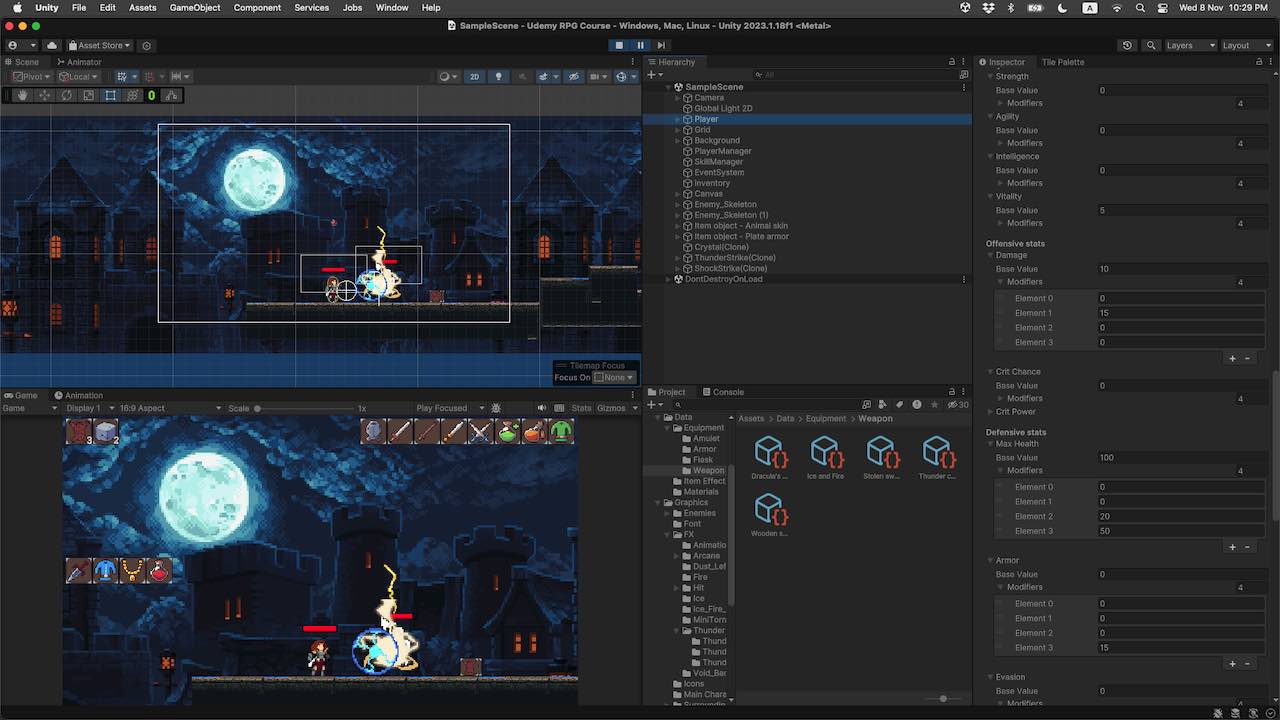The width and height of the screenshot is (1280, 720).
Task: Open the Play Focused dropdown
Action: coord(449,408)
